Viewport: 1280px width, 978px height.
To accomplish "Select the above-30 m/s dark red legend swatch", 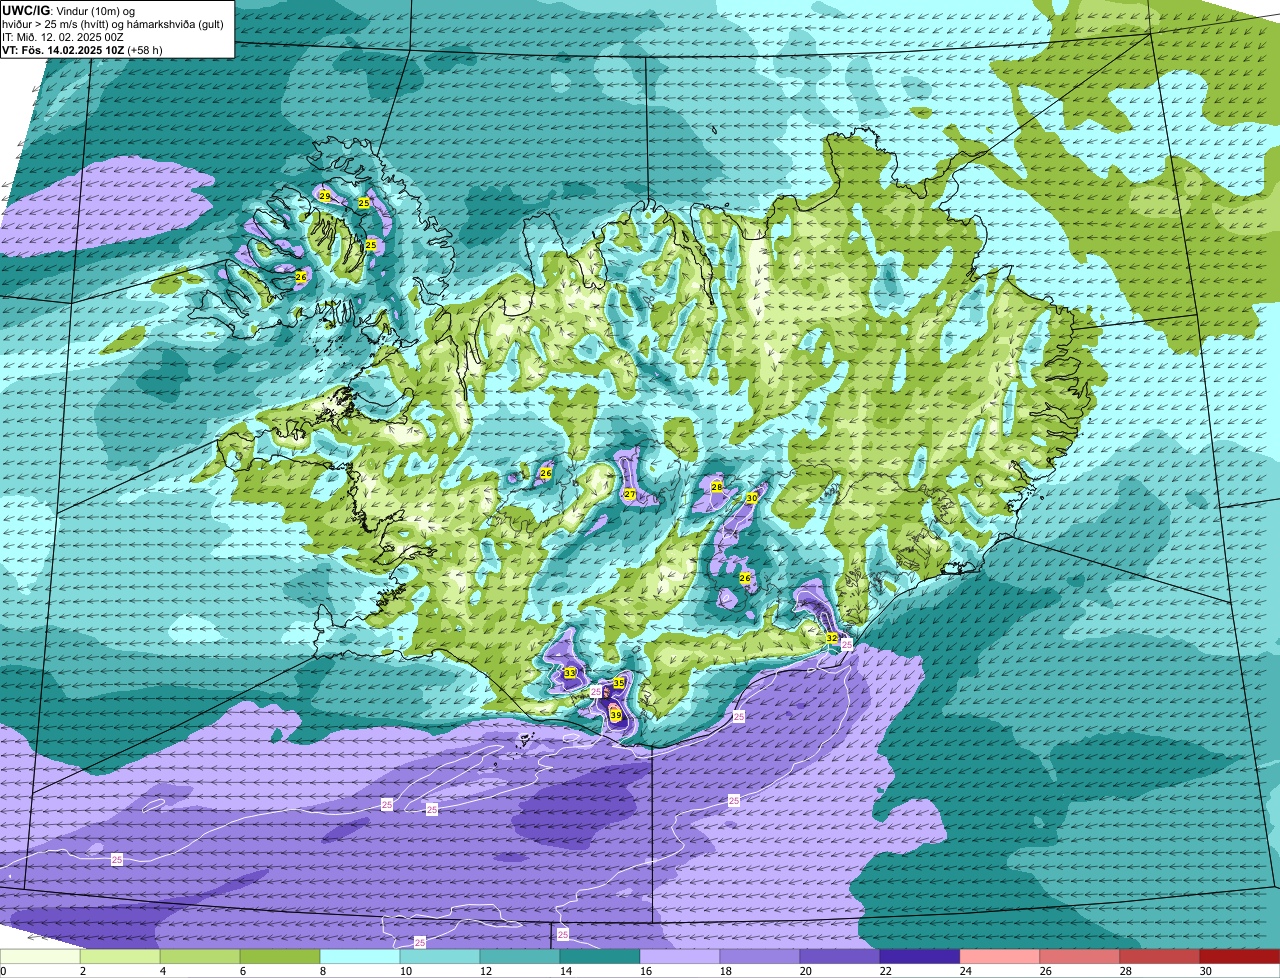I will coord(1240,957).
